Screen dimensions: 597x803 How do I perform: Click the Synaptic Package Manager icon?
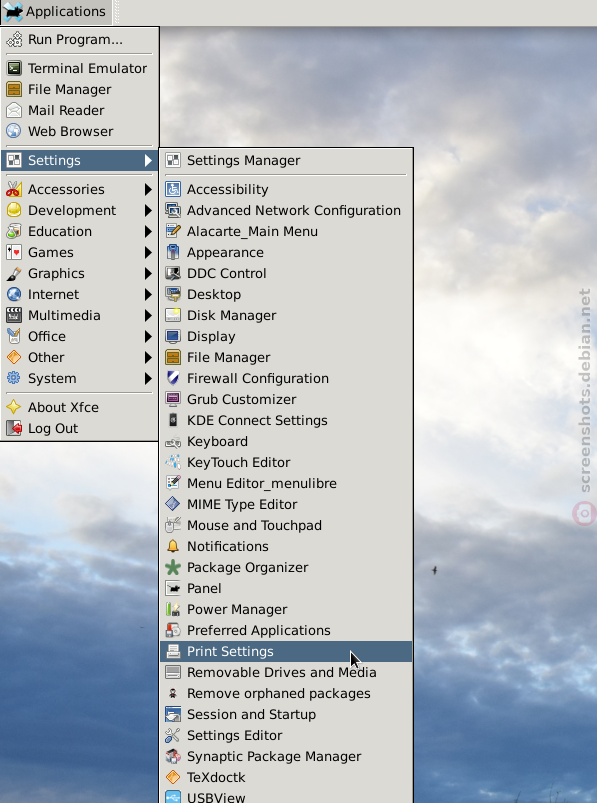[173, 756]
